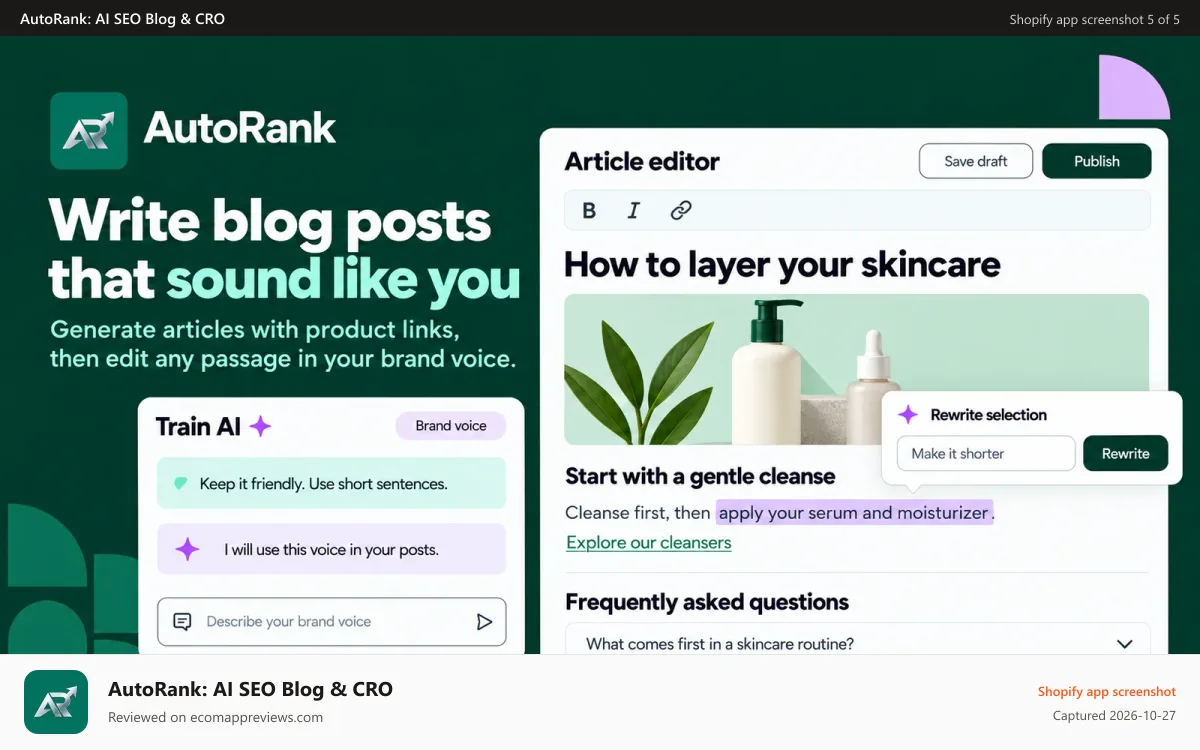Click the AutoRank logo icon in the banner
Image resolution: width=1200 pixels, height=750 pixels.
(89, 130)
